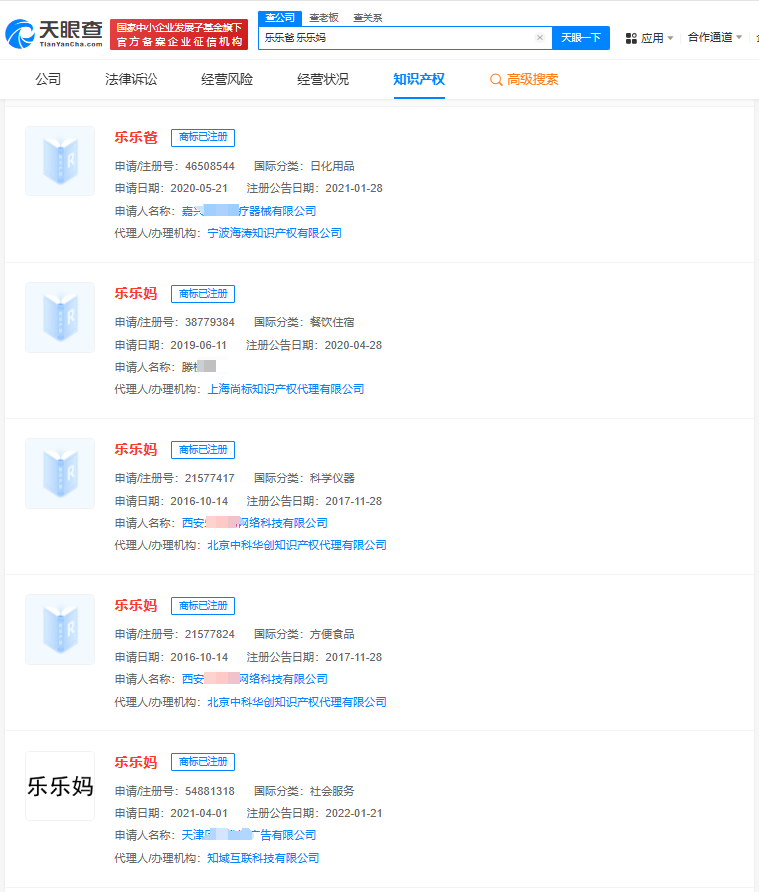Clear the search box with the X icon

(540, 38)
